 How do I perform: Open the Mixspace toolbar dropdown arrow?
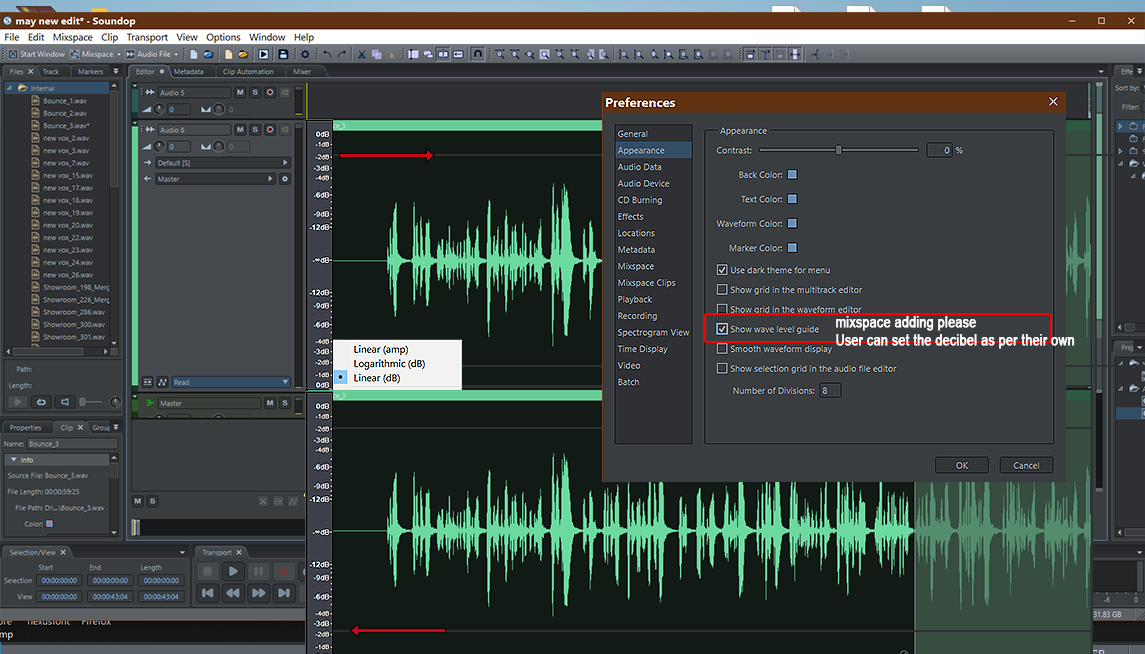118,54
